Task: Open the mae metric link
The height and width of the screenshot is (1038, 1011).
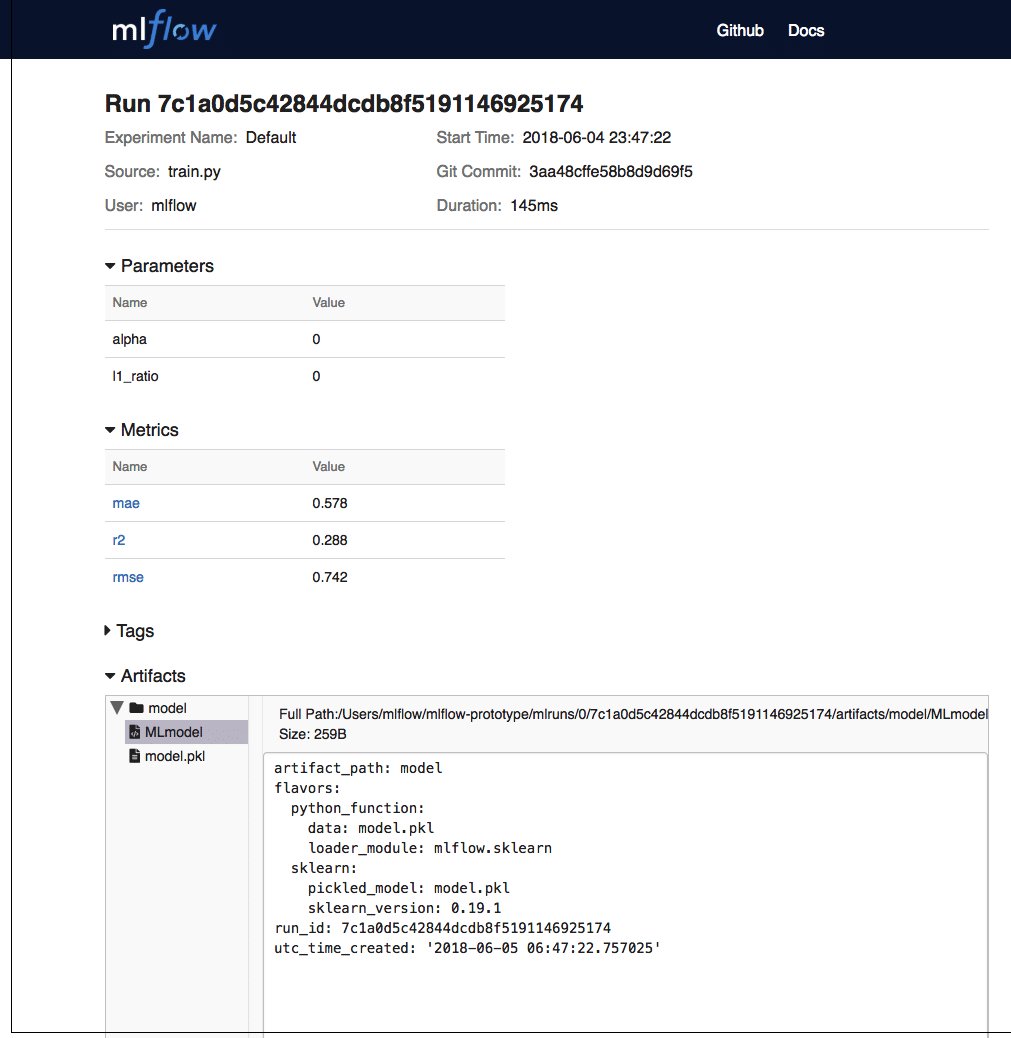Action: click(126, 503)
